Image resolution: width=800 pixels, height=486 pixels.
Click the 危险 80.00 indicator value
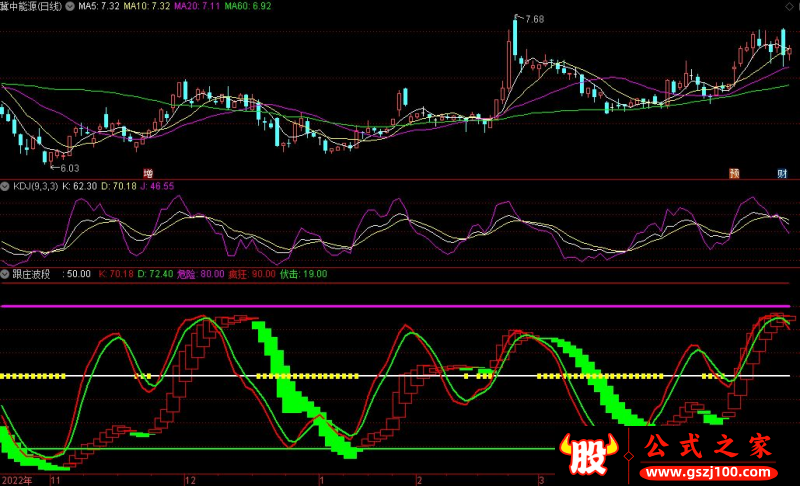click(200, 273)
